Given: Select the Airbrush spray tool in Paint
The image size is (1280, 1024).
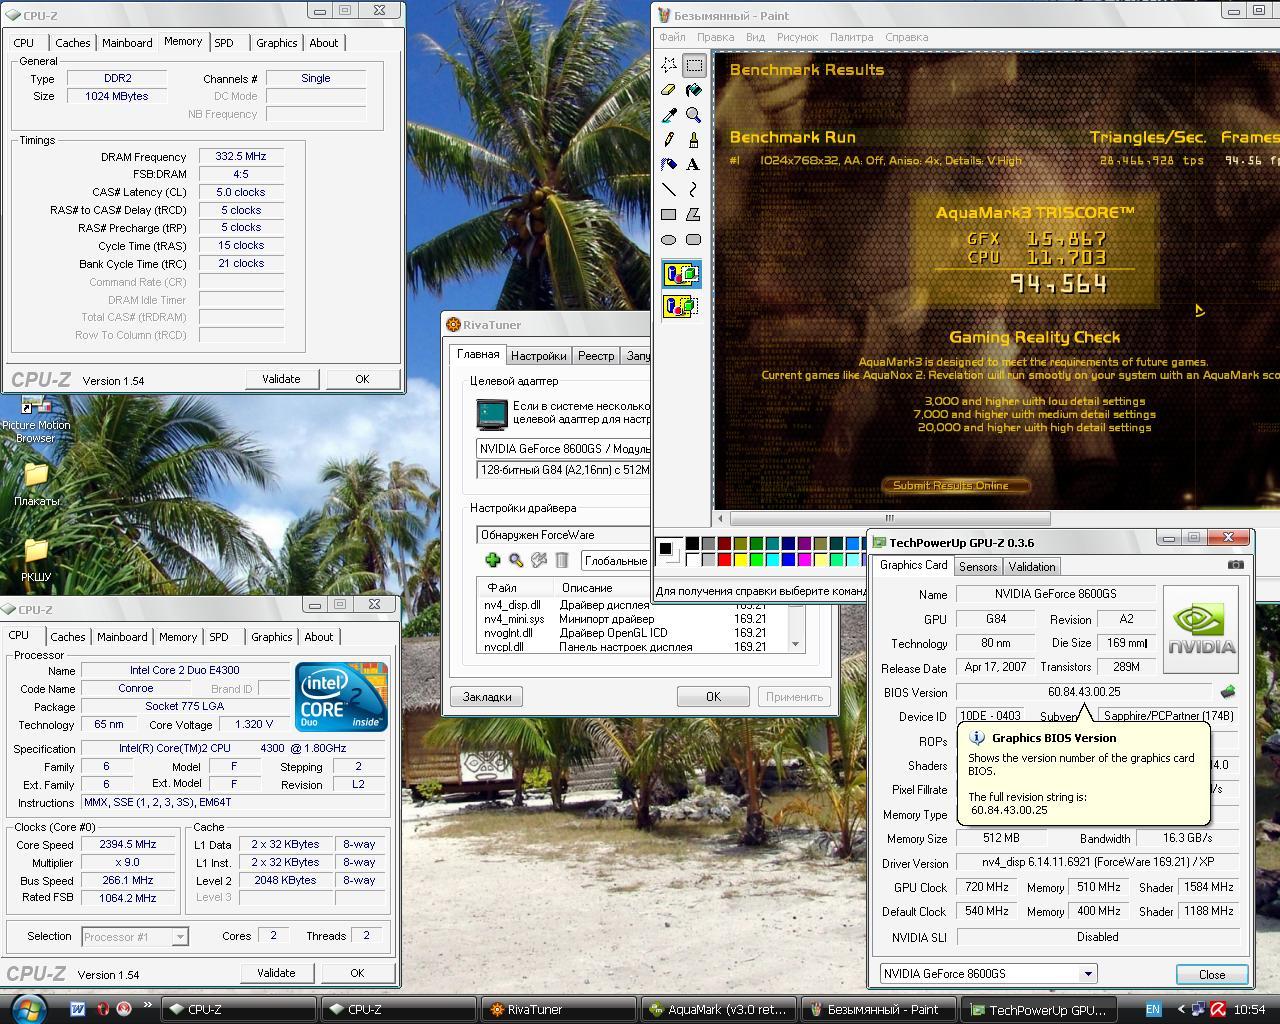Looking at the screenshot, I should (x=669, y=165).
